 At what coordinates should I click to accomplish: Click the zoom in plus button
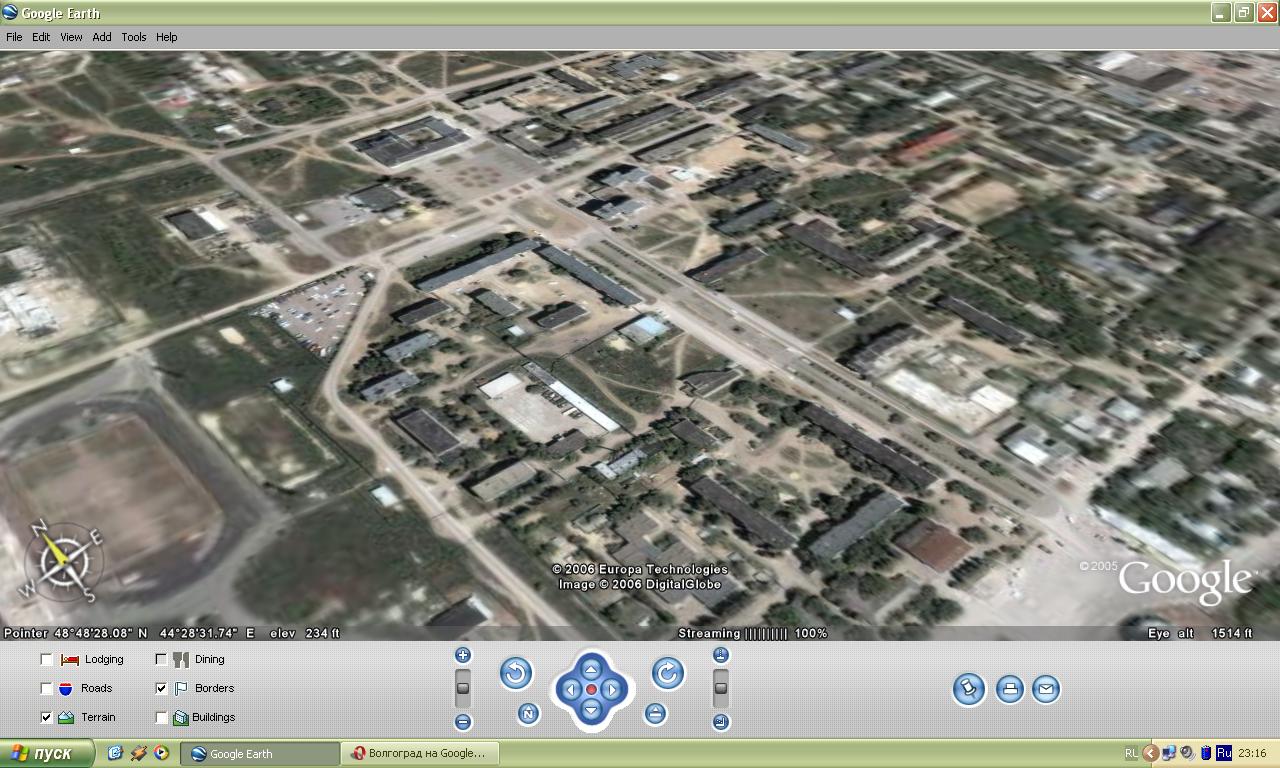pyautogui.click(x=463, y=655)
